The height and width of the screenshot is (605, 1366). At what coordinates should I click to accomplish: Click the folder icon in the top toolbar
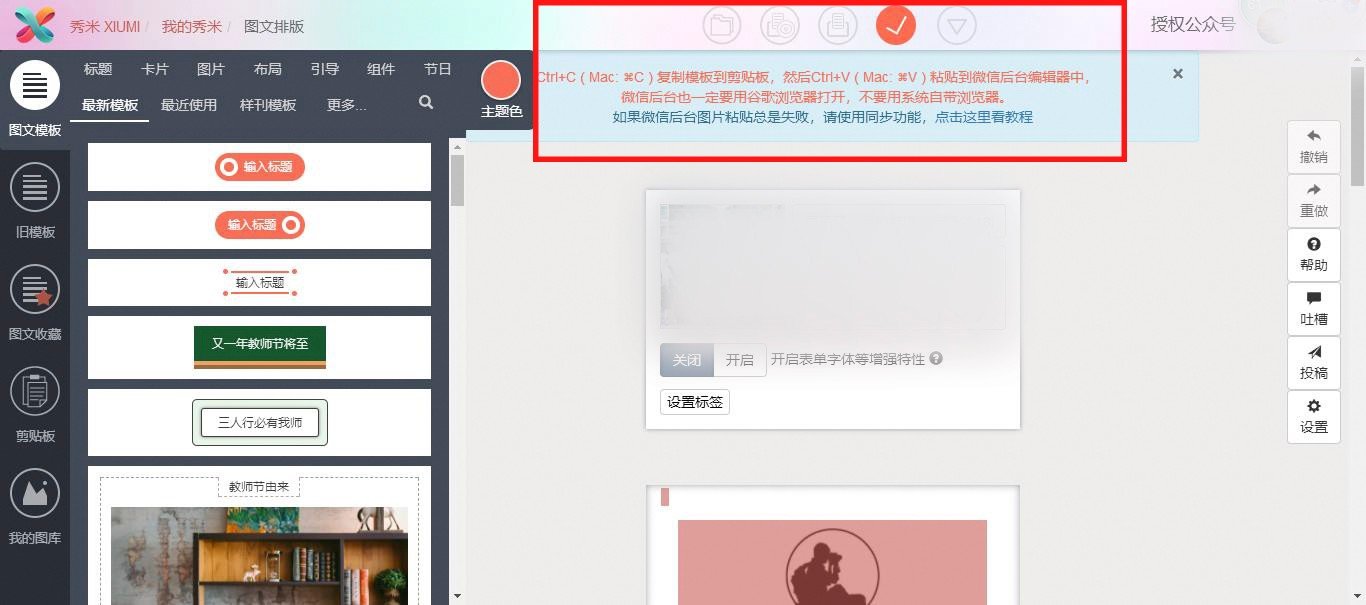coord(722,25)
